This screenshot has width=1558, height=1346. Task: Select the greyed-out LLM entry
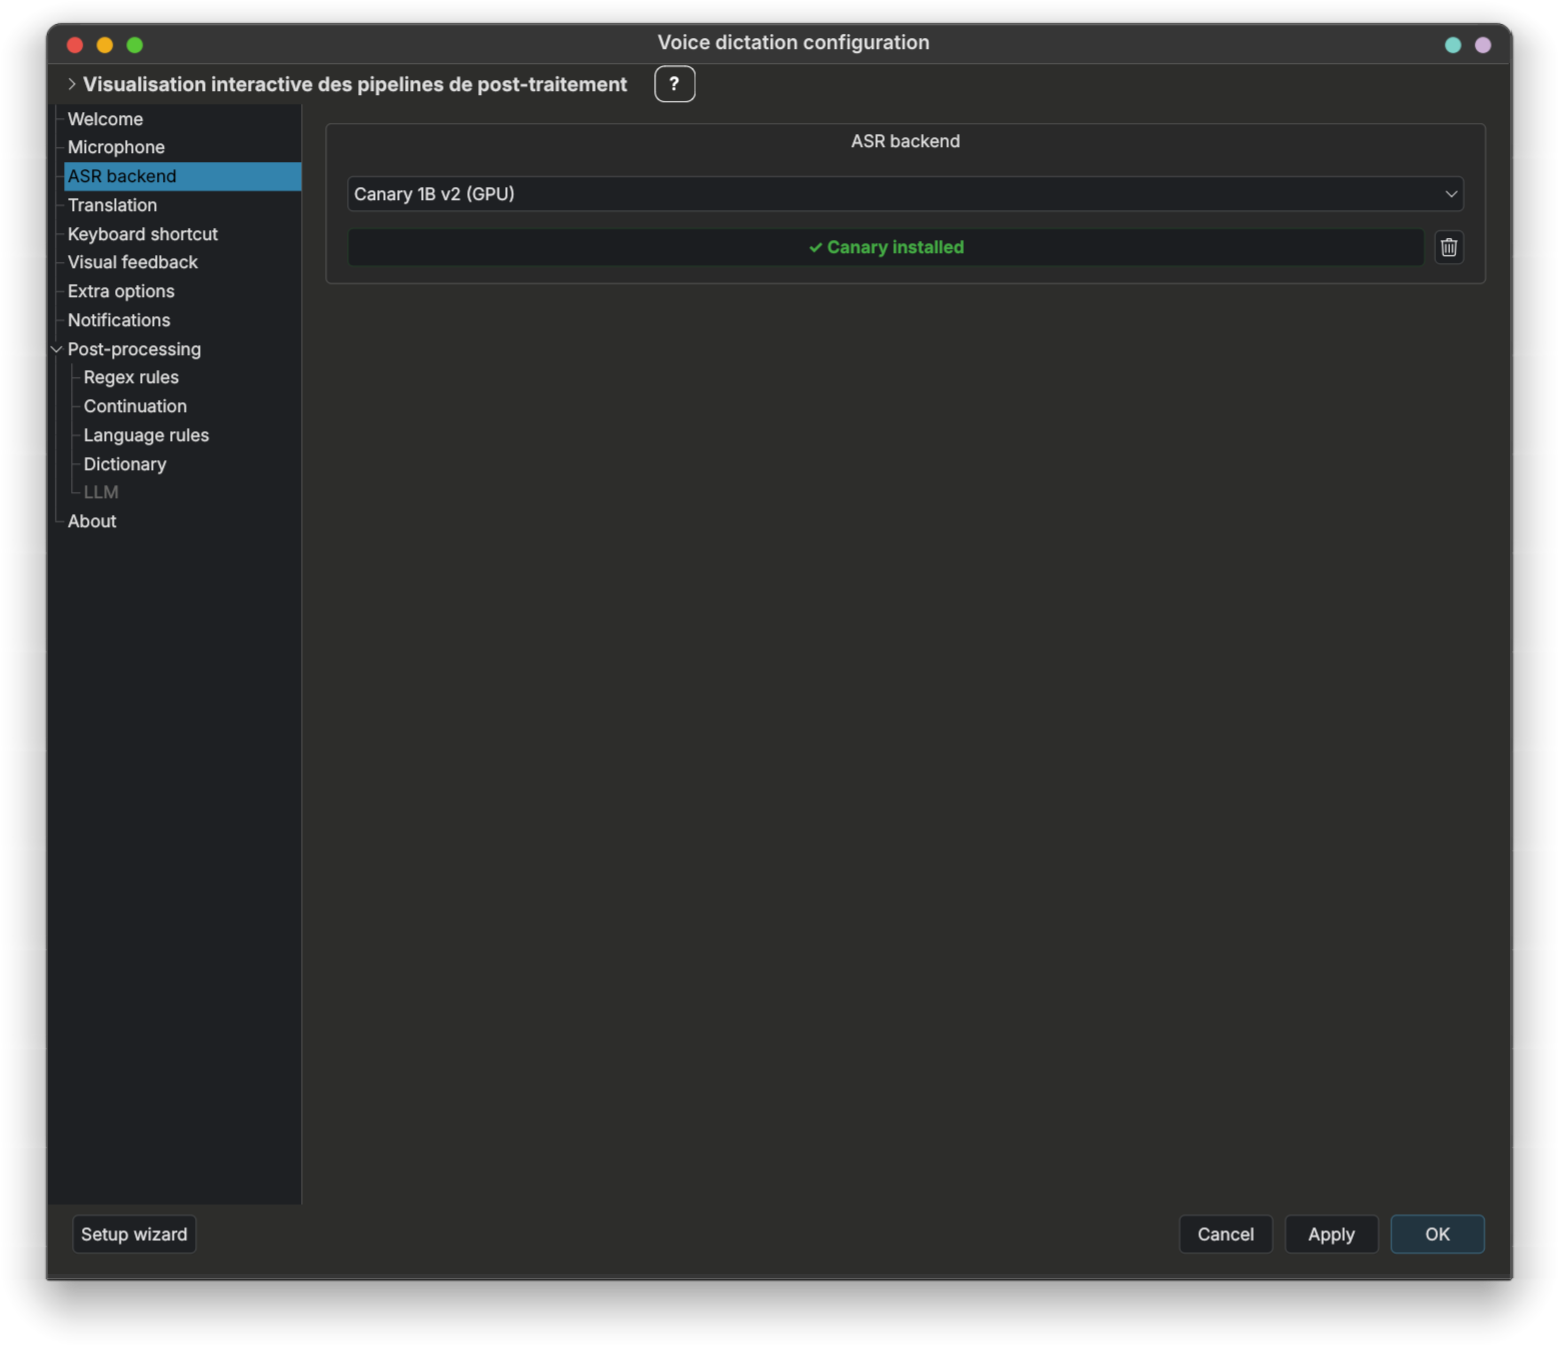tap(101, 492)
